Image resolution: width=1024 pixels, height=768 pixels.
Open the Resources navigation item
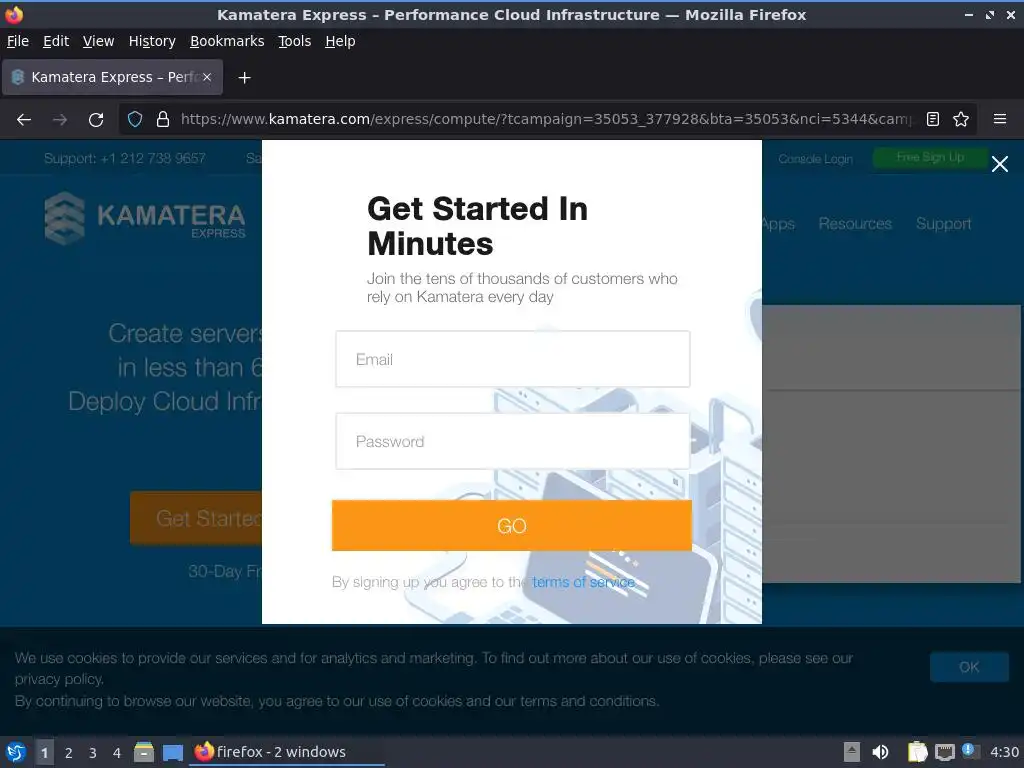click(855, 224)
